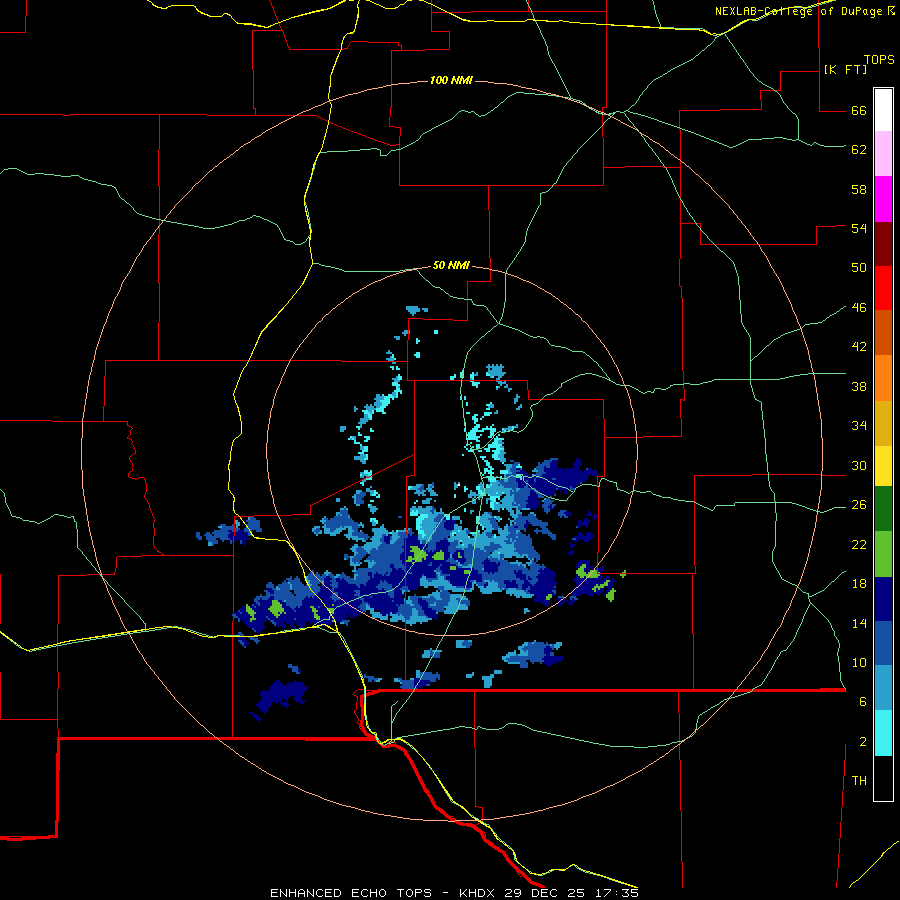
Task: Click the 50 NMI range ring label
Action: (451, 265)
